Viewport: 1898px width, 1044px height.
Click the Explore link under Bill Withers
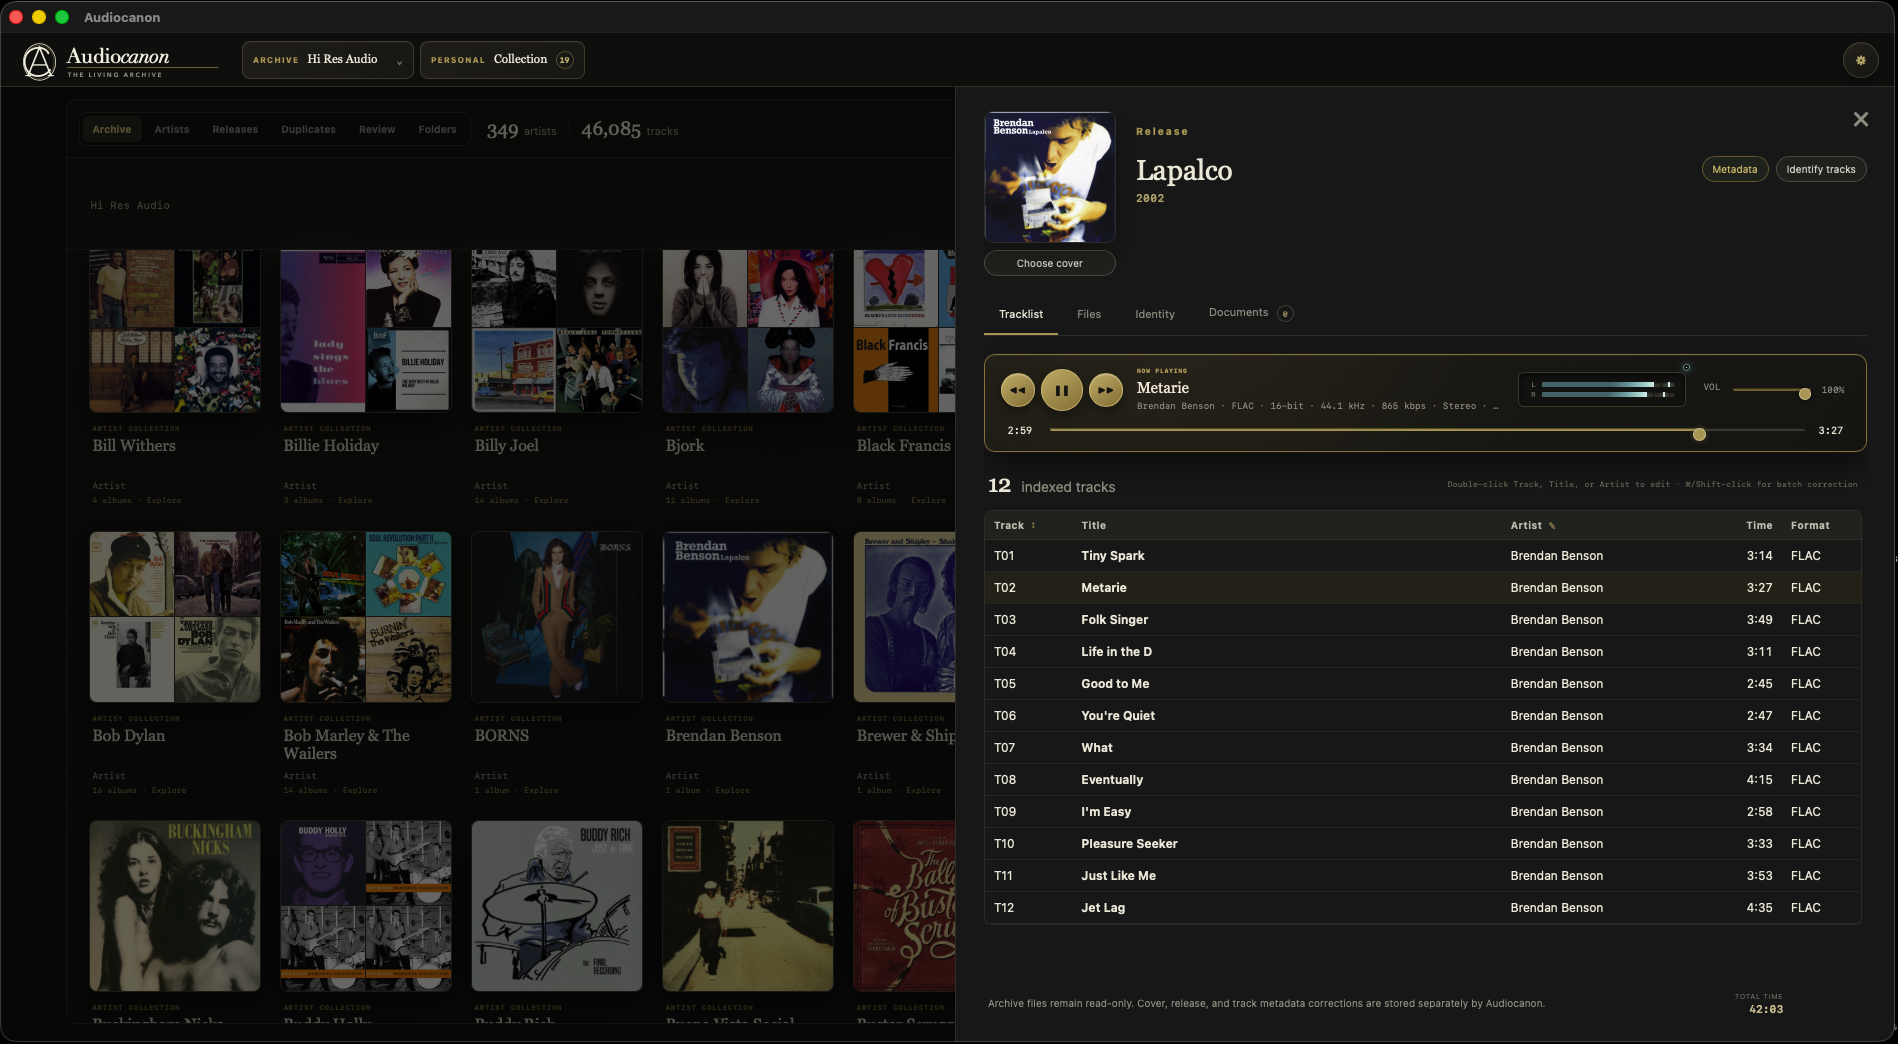click(x=164, y=500)
